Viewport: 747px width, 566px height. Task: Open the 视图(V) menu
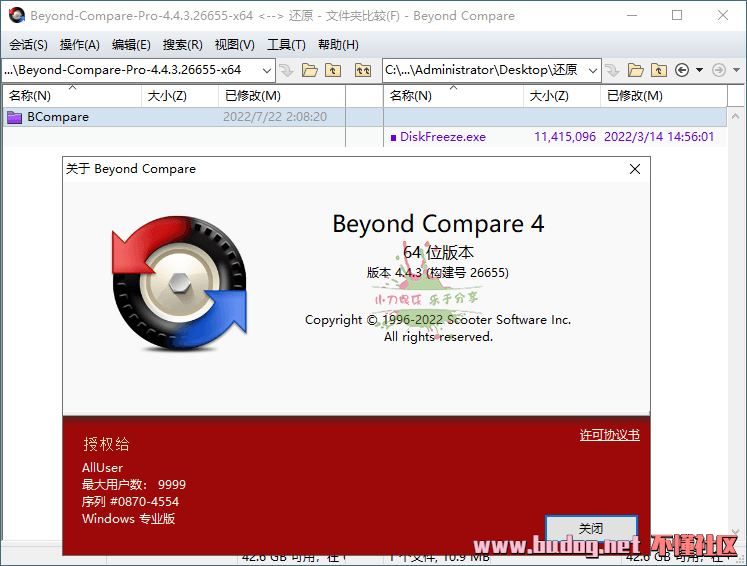234,45
